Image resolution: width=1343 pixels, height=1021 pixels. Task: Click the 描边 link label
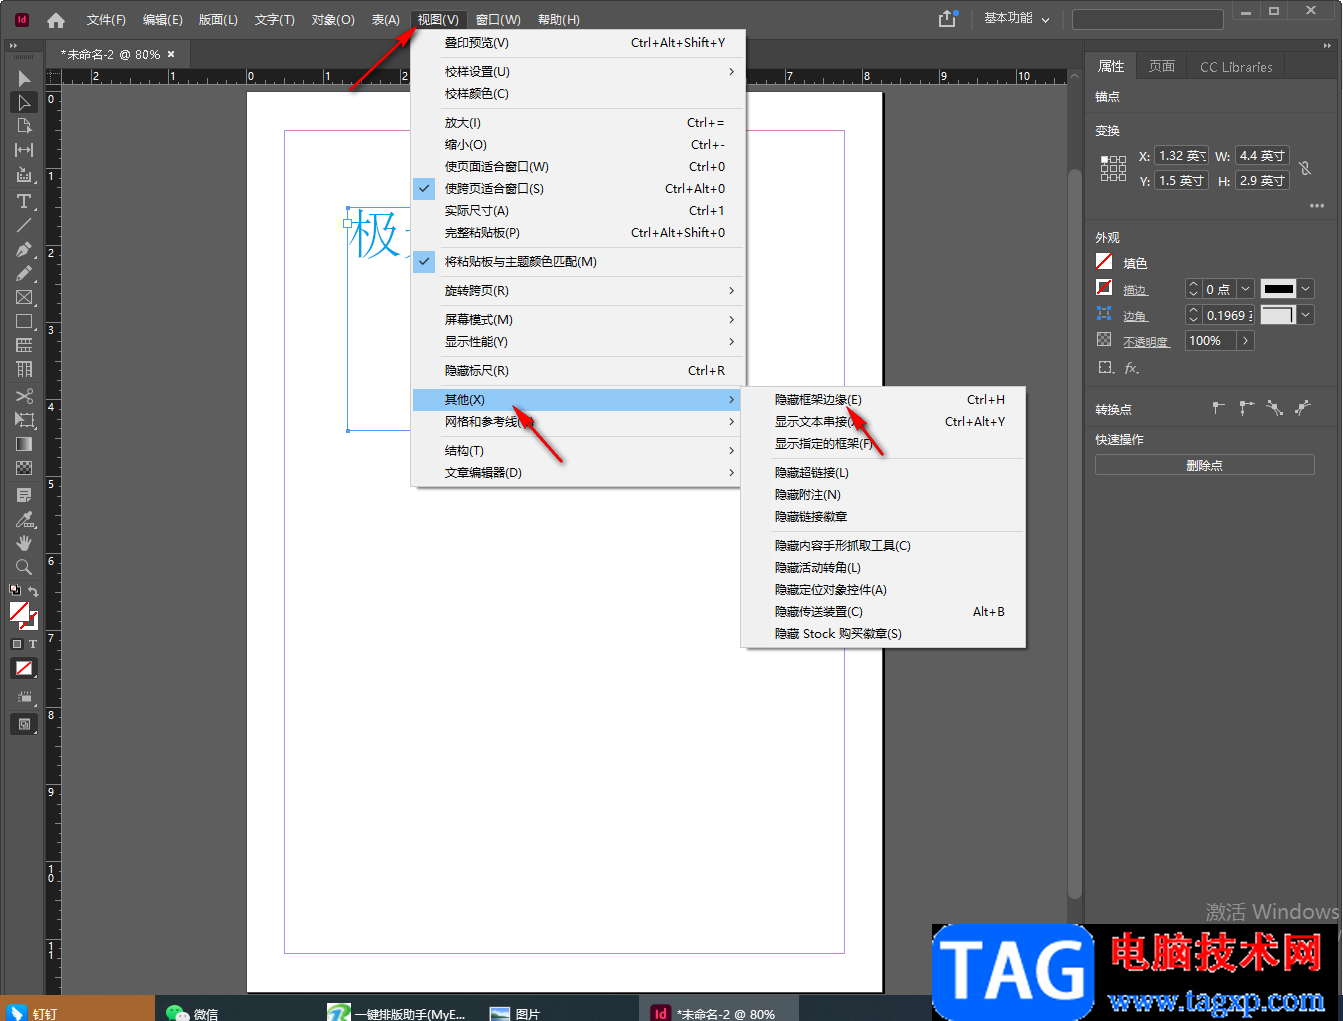1134,290
